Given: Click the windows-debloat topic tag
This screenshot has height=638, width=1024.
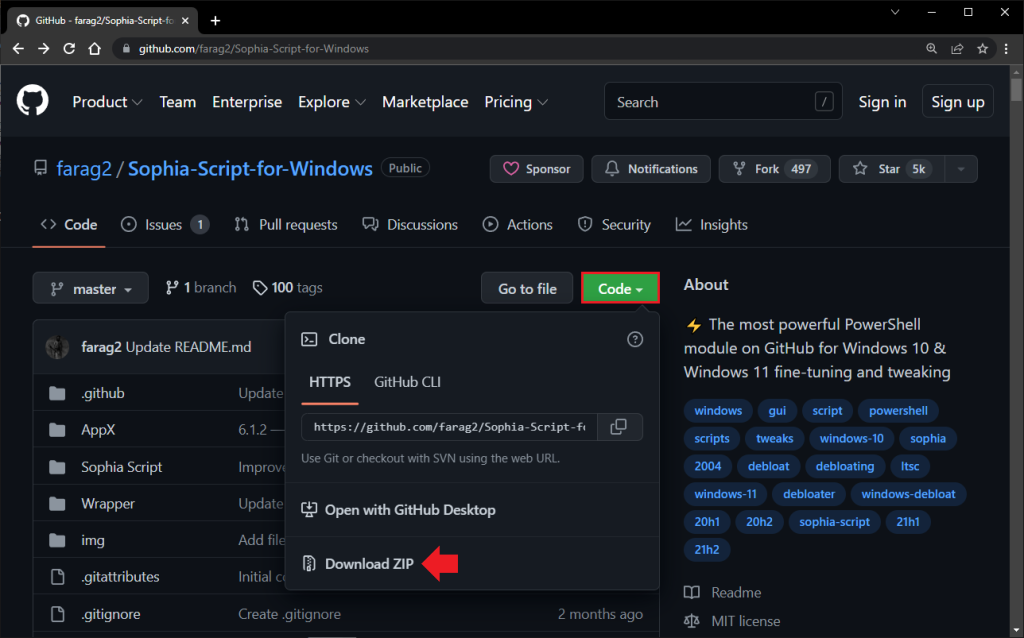Looking at the screenshot, I should click(908, 494).
